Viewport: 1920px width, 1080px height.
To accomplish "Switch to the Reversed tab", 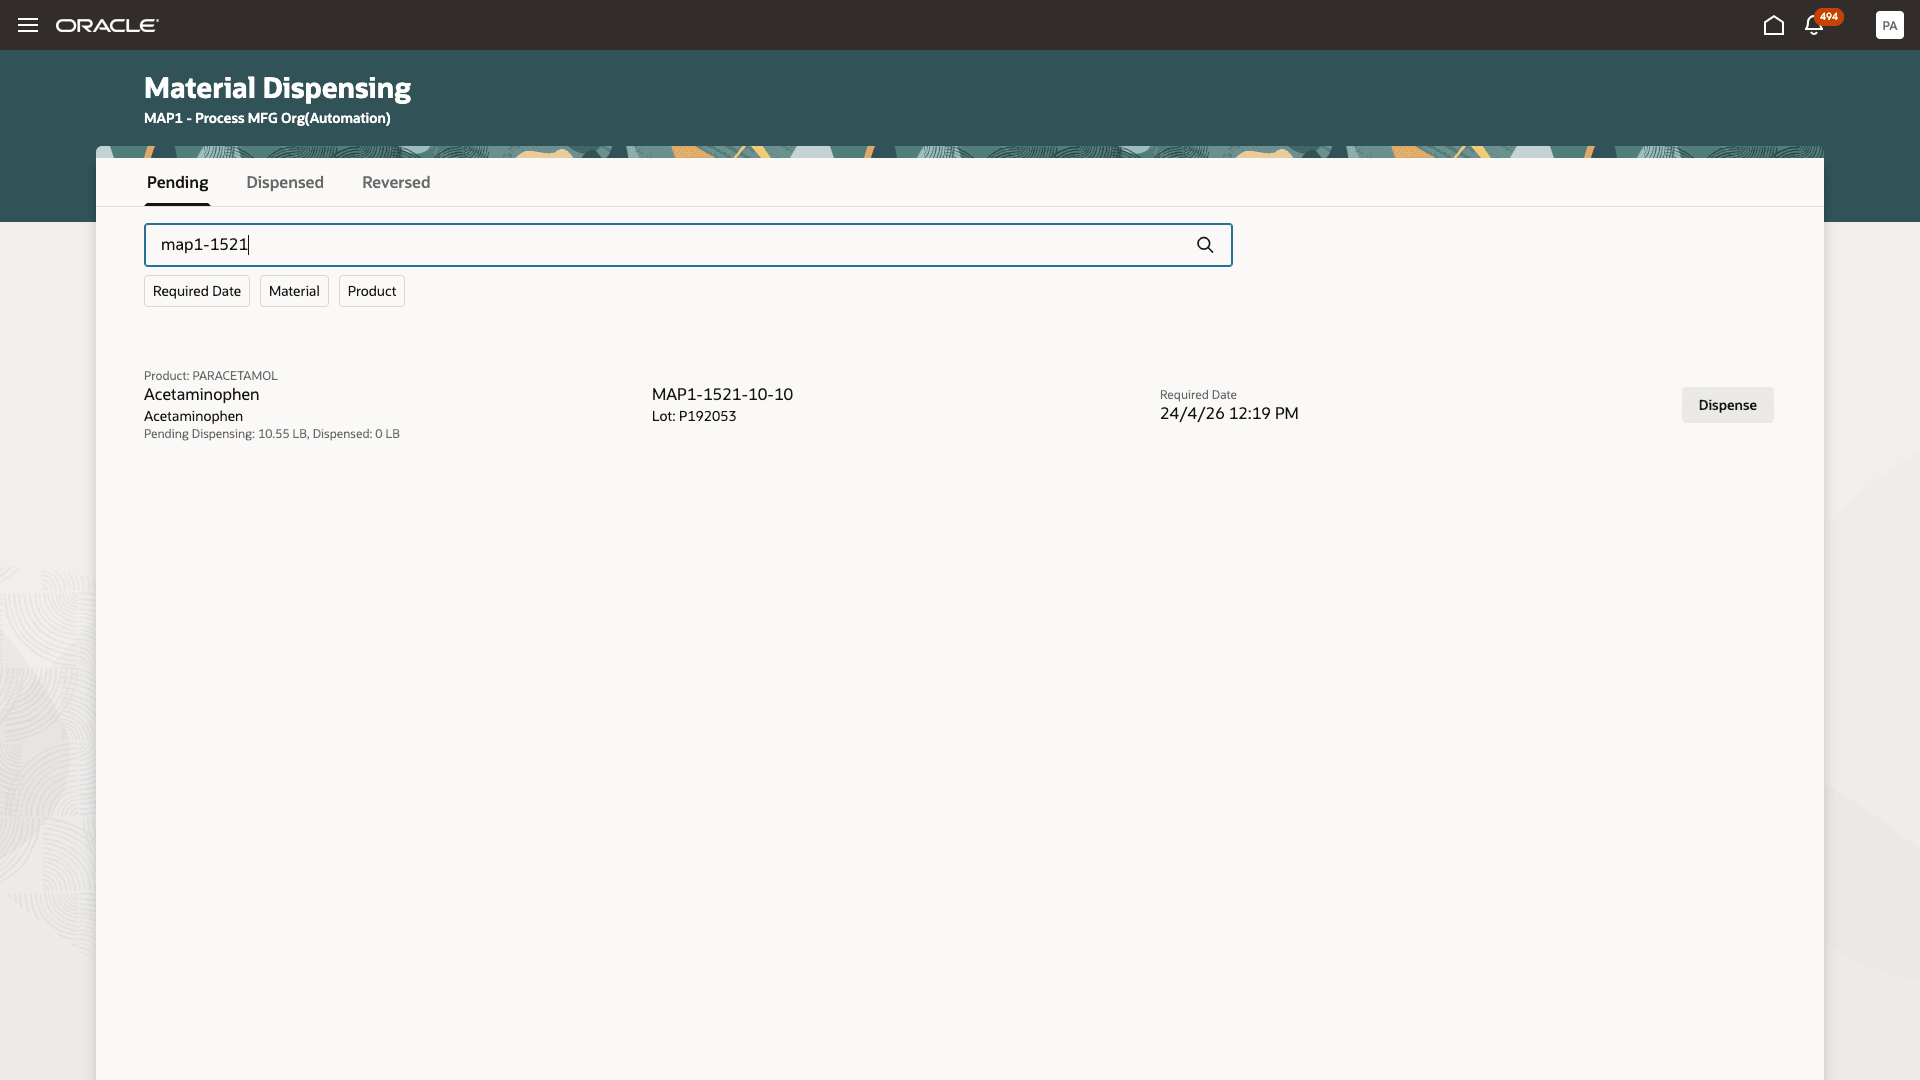I will tap(396, 182).
